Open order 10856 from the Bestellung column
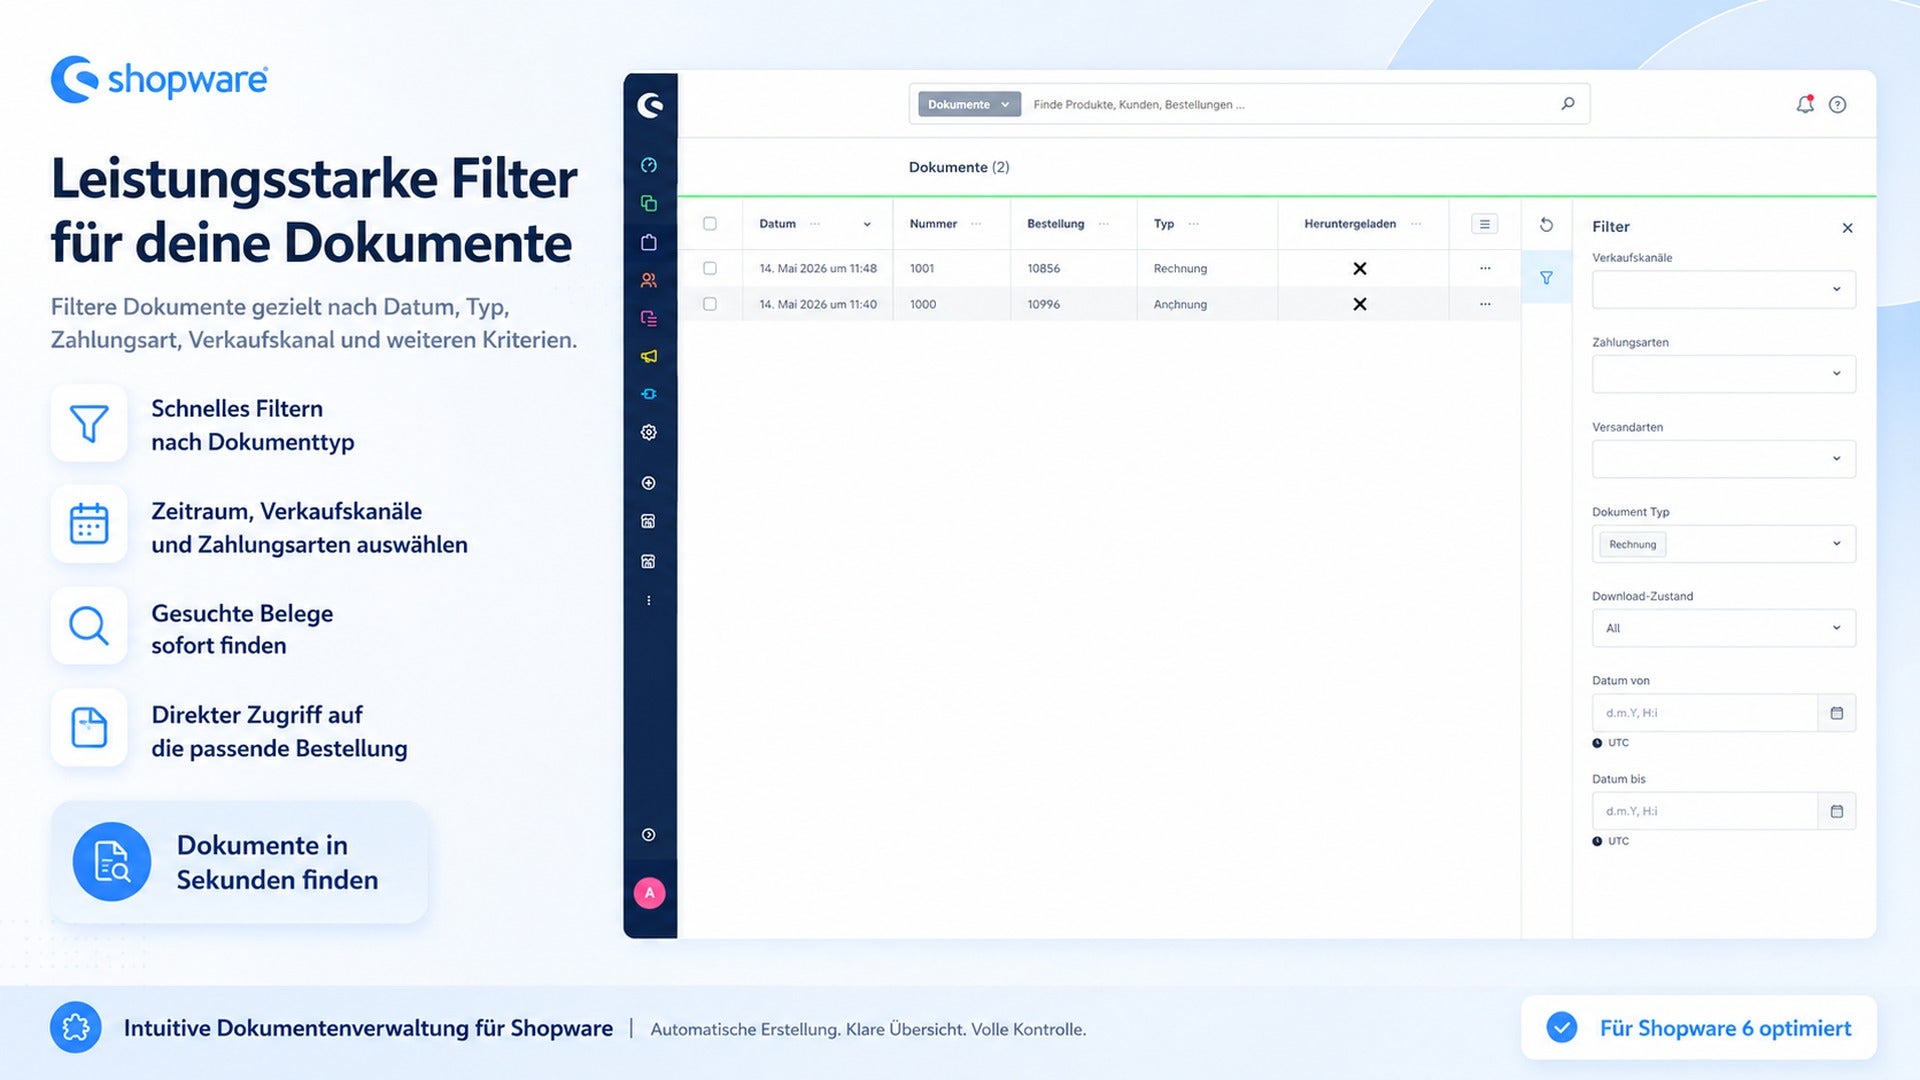This screenshot has width=1920, height=1080. [x=1043, y=268]
